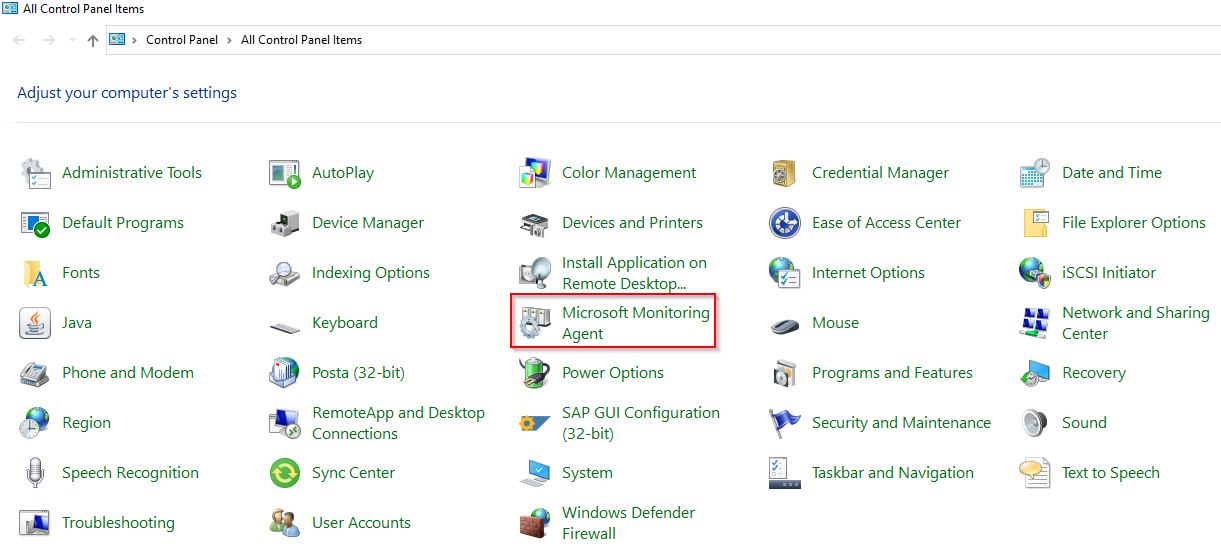Click the Color Management icon
Screen dimensions: 1221x554
[x=534, y=173]
